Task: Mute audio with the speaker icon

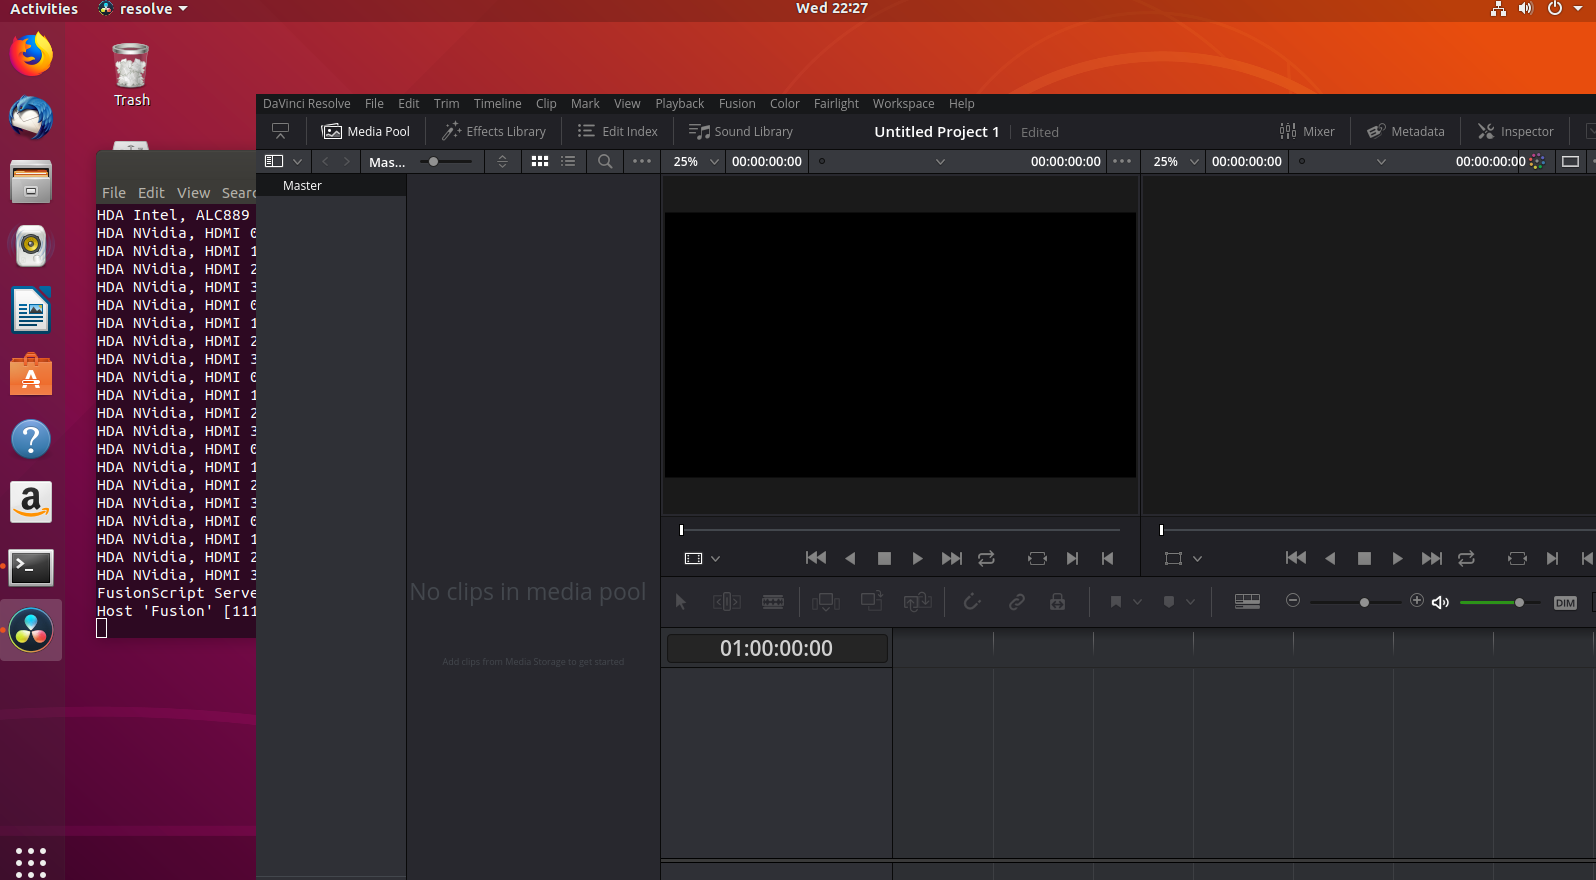Action: [x=1440, y=602]
